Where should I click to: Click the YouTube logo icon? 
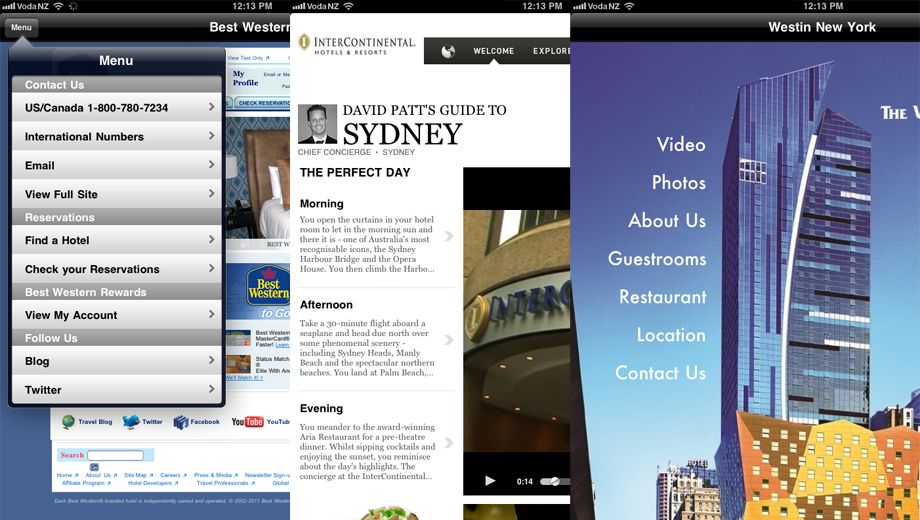[247, 421]
